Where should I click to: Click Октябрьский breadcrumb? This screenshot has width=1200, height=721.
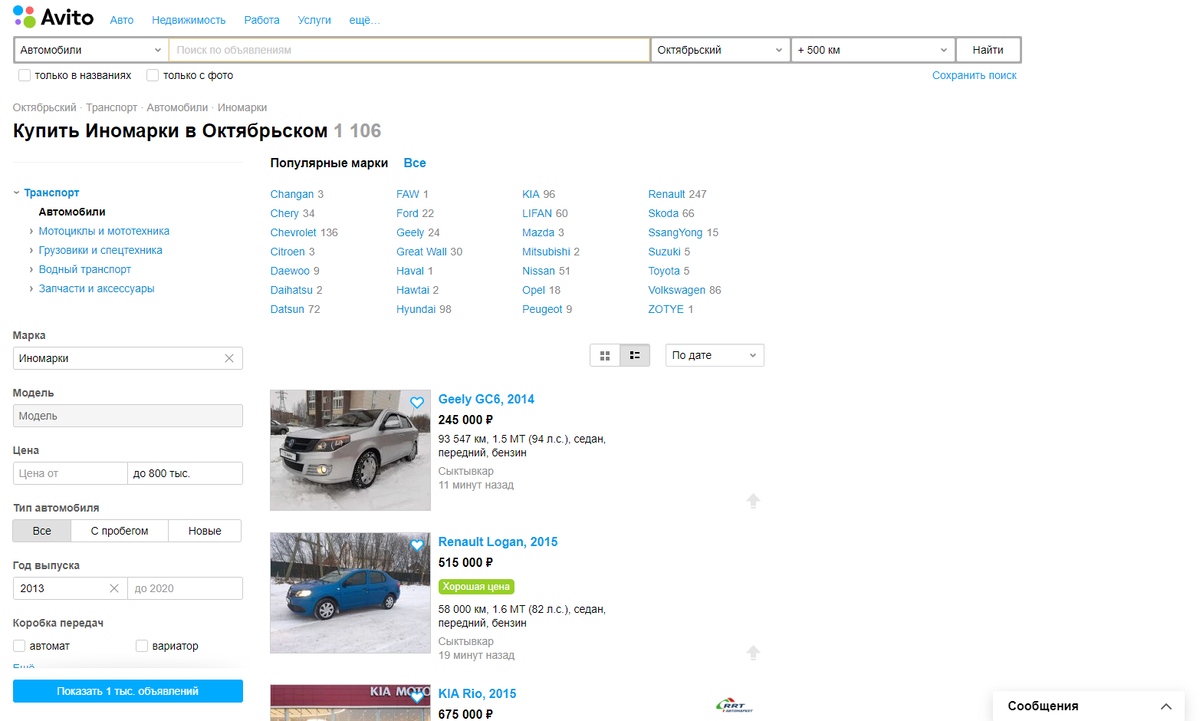coord(45,107)
